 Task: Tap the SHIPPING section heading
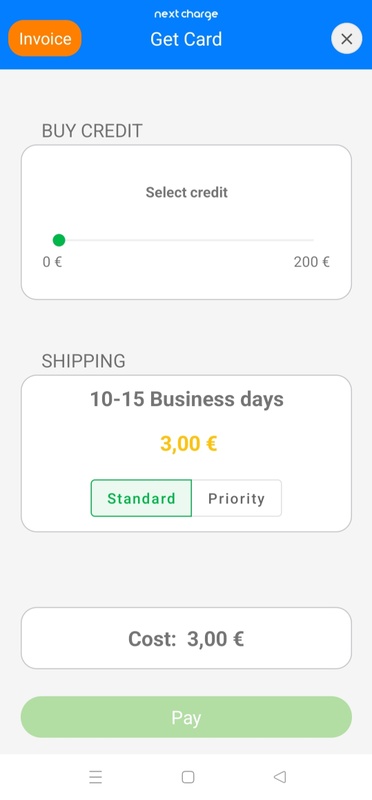(84, 361)
